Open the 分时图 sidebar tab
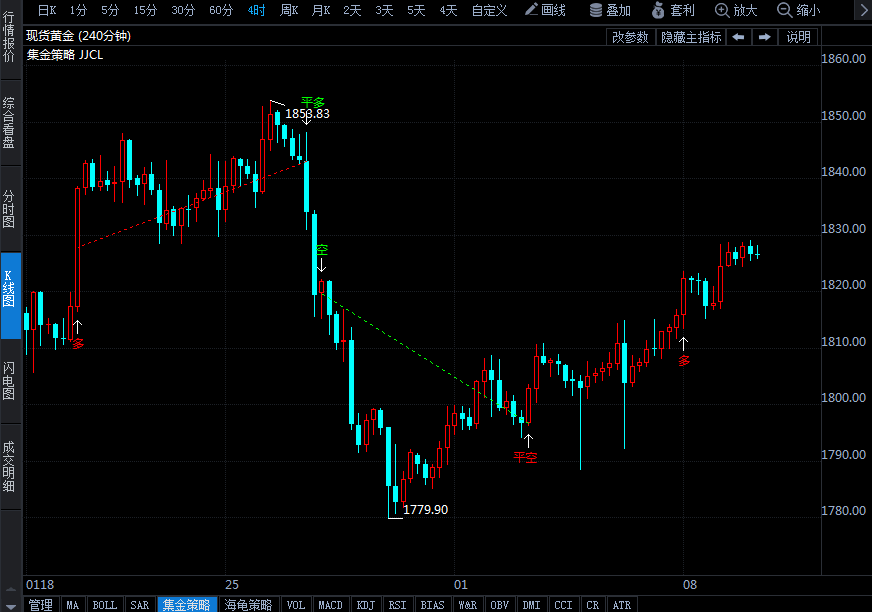Screen dimensions: 872x612 pos(9,209)
